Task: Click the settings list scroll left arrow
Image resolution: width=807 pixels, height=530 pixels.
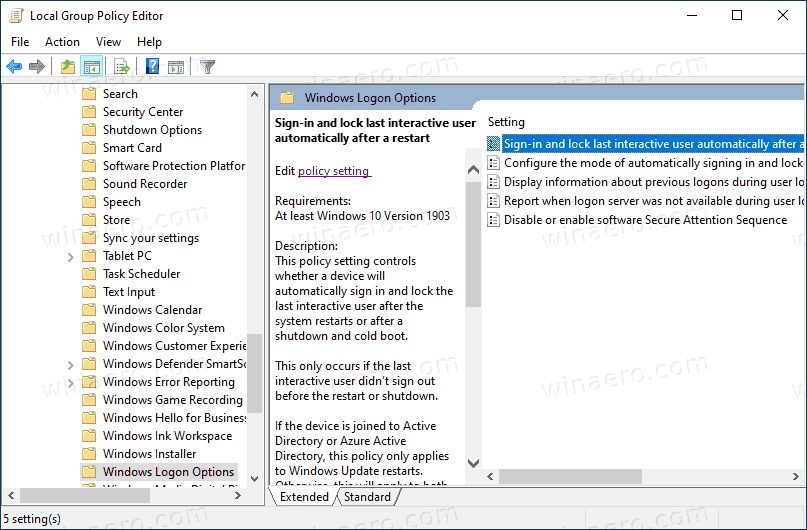Action: tap(490, 476)
